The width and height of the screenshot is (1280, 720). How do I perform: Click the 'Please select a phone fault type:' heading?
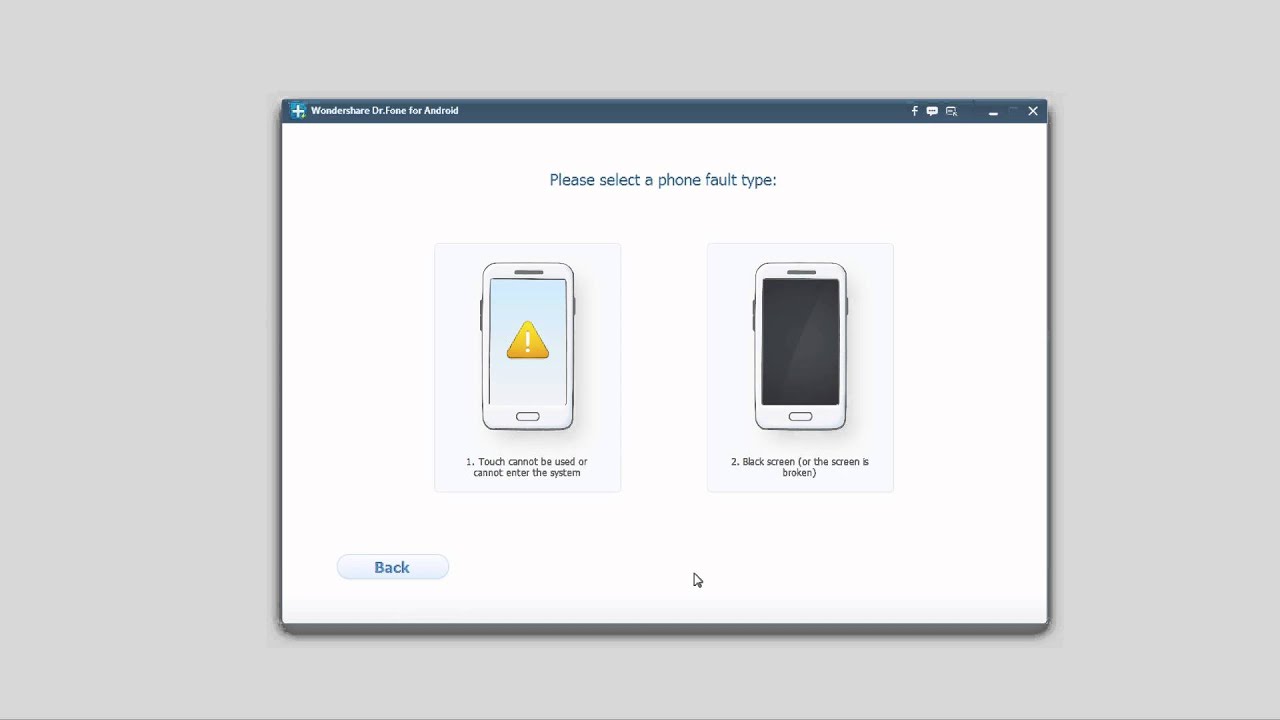pos(663,180)
